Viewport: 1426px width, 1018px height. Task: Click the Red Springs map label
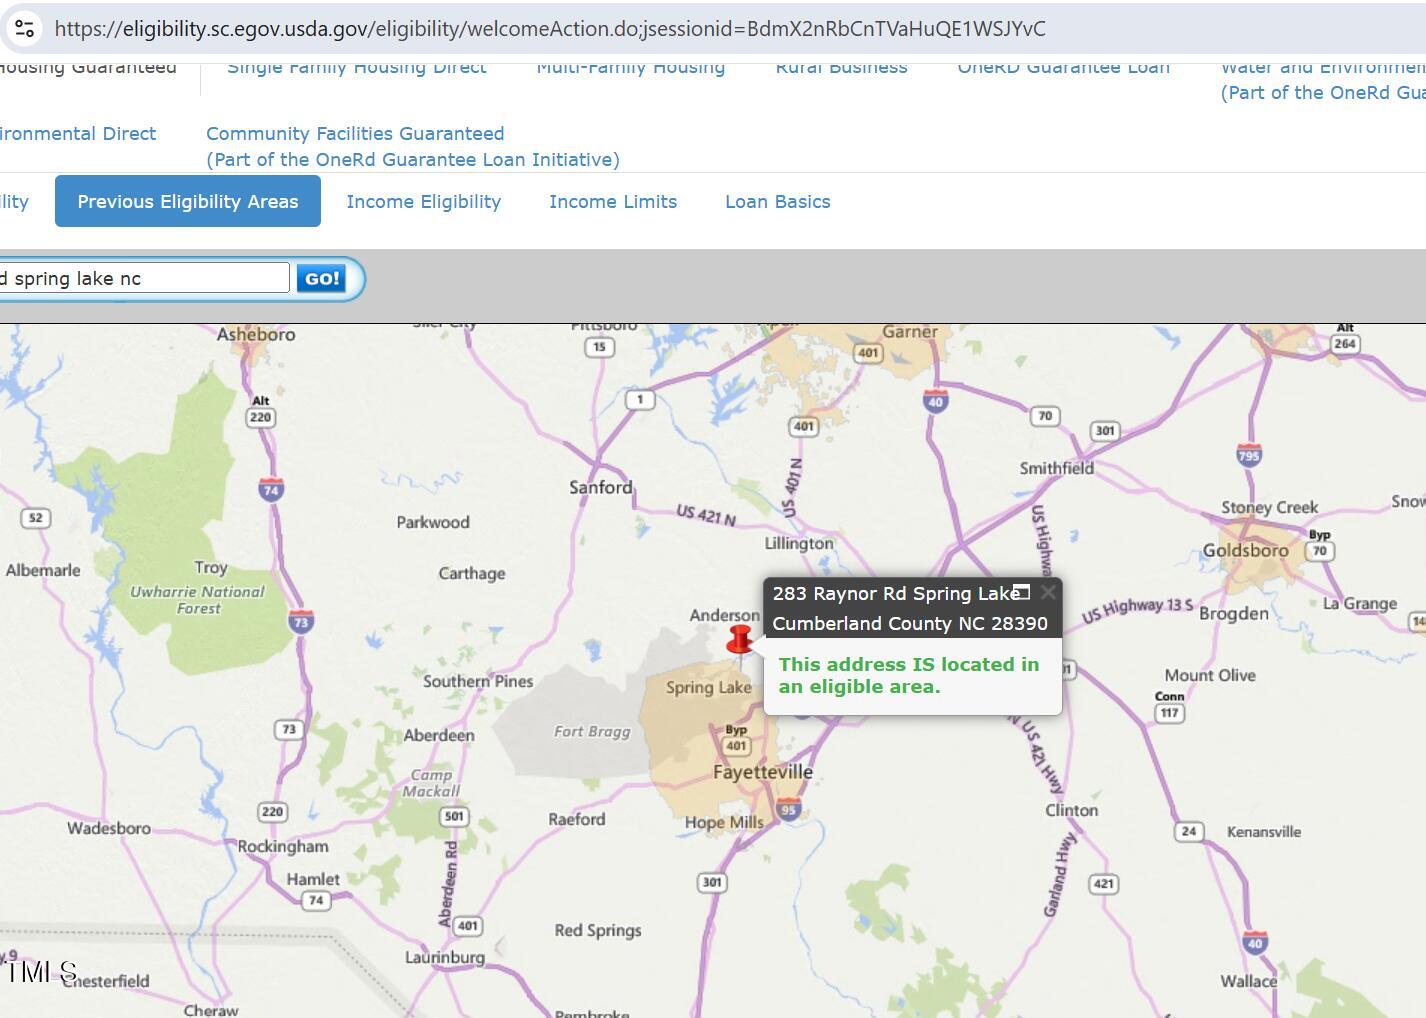coord(598,930)
